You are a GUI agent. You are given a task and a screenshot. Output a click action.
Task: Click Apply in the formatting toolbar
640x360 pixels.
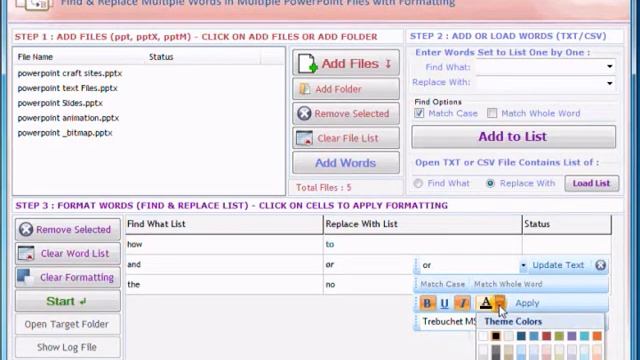[527, 303]
